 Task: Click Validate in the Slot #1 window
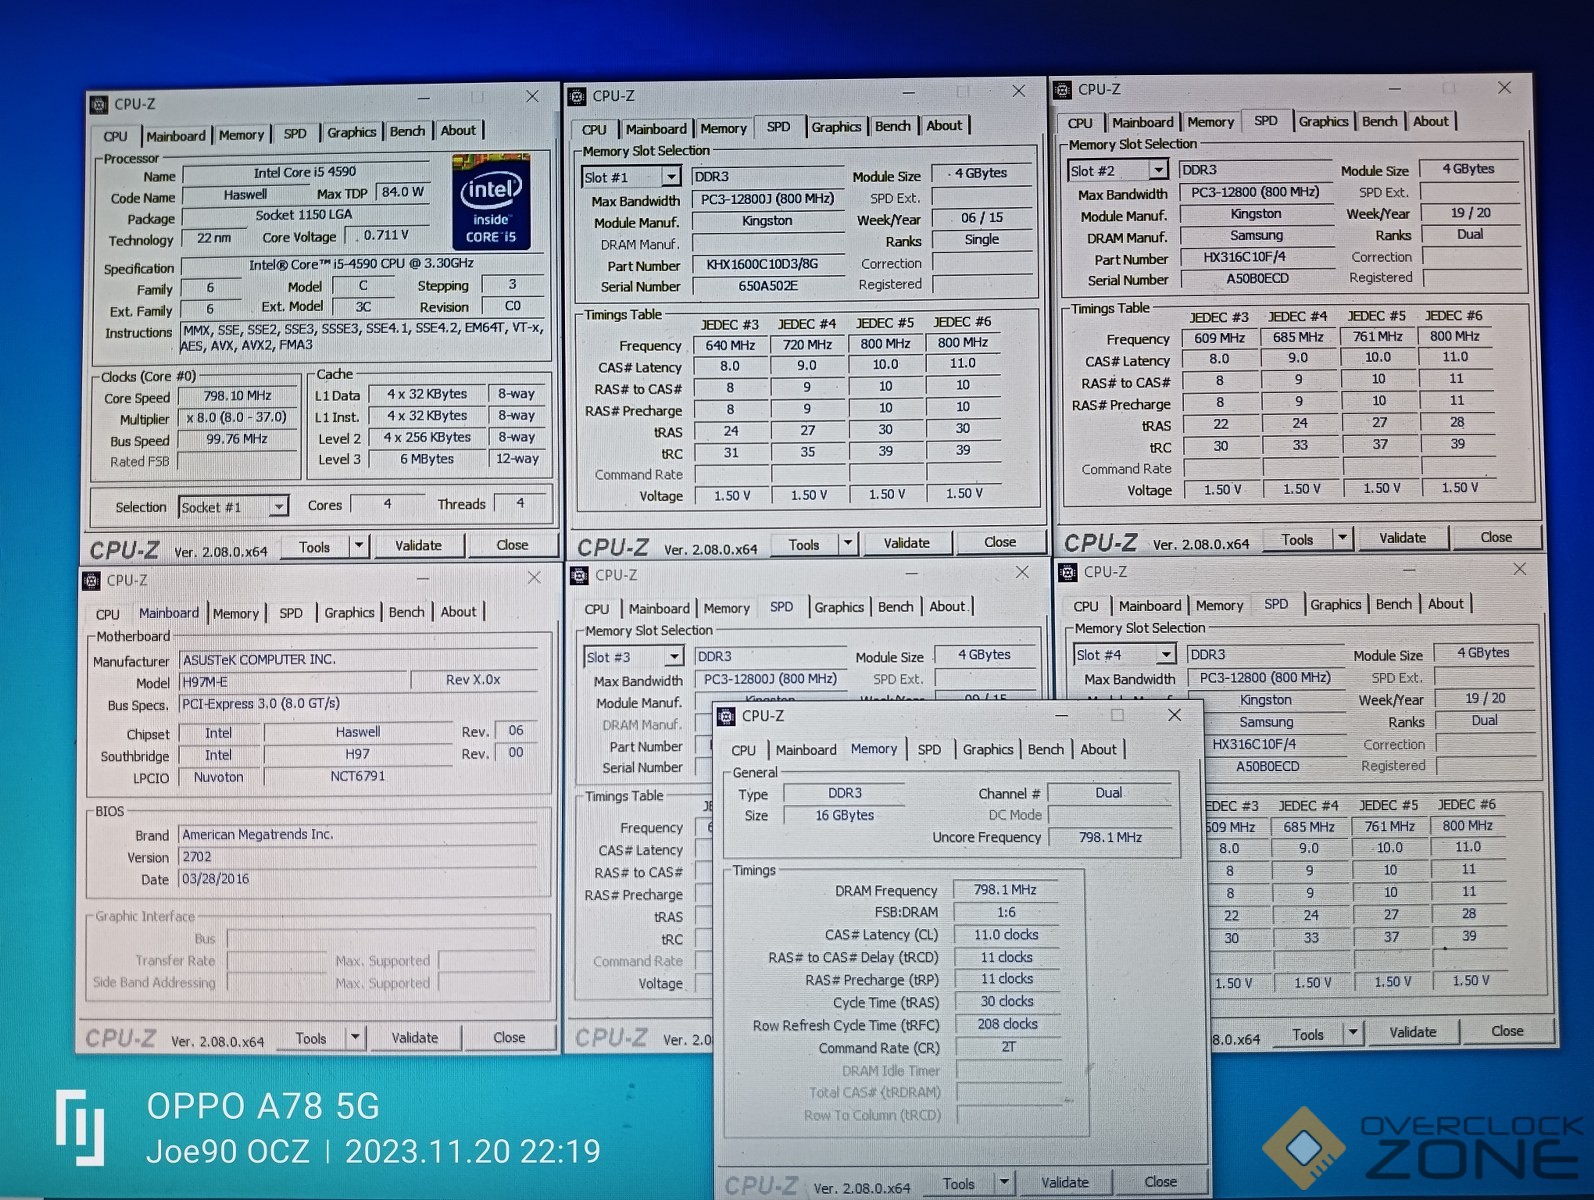pos(907,543)
